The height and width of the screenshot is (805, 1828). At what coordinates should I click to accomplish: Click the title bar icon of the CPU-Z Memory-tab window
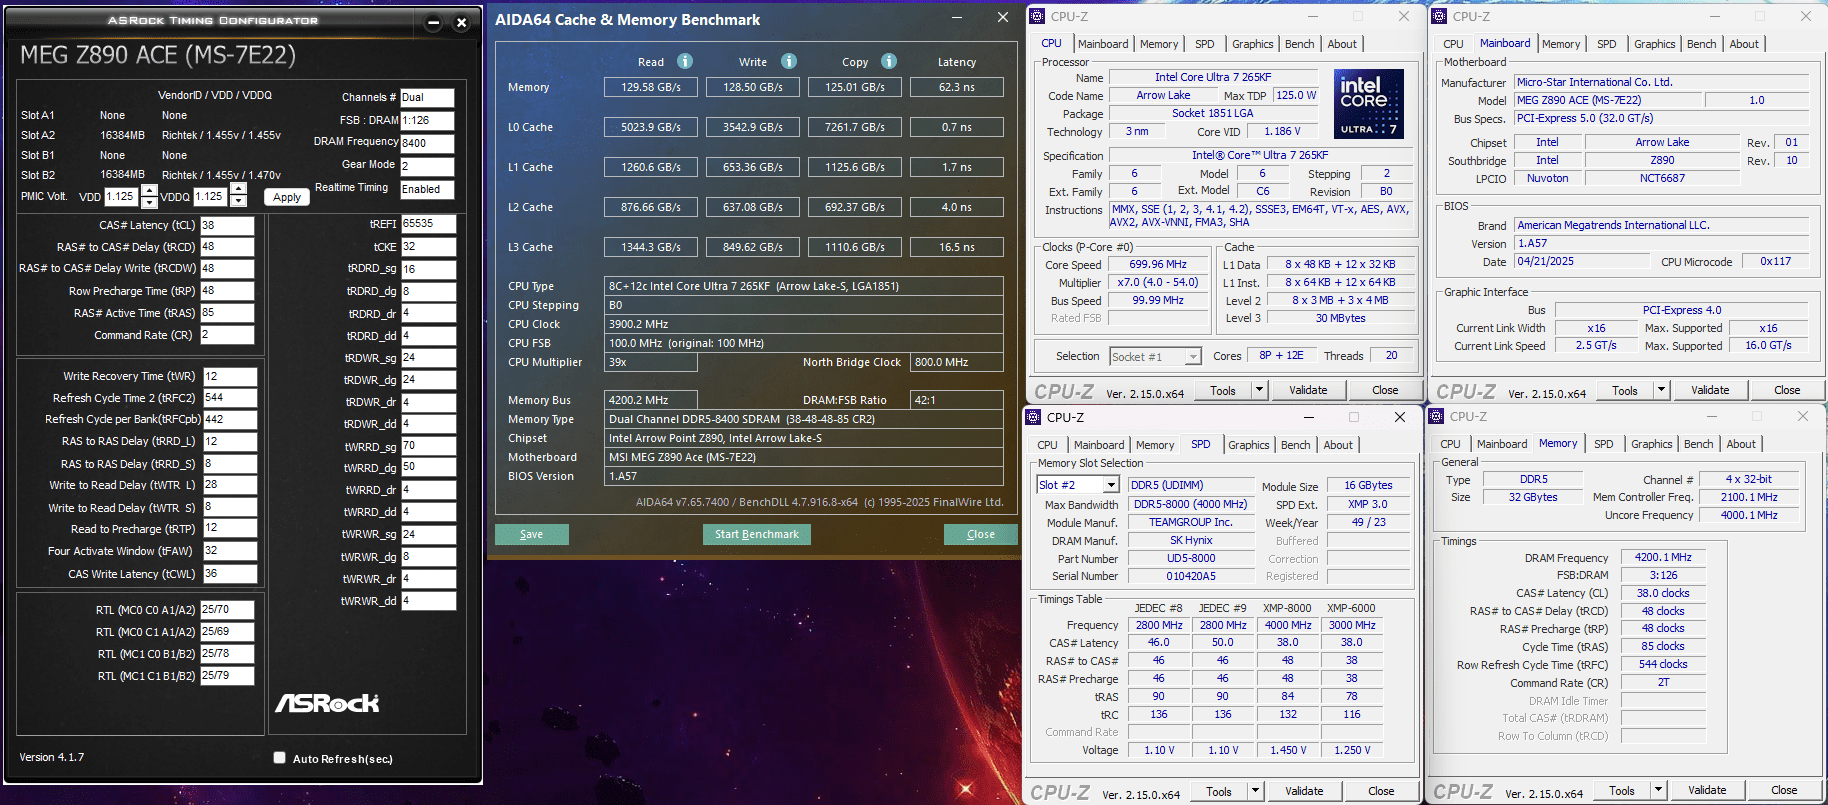pos(1437,416)
